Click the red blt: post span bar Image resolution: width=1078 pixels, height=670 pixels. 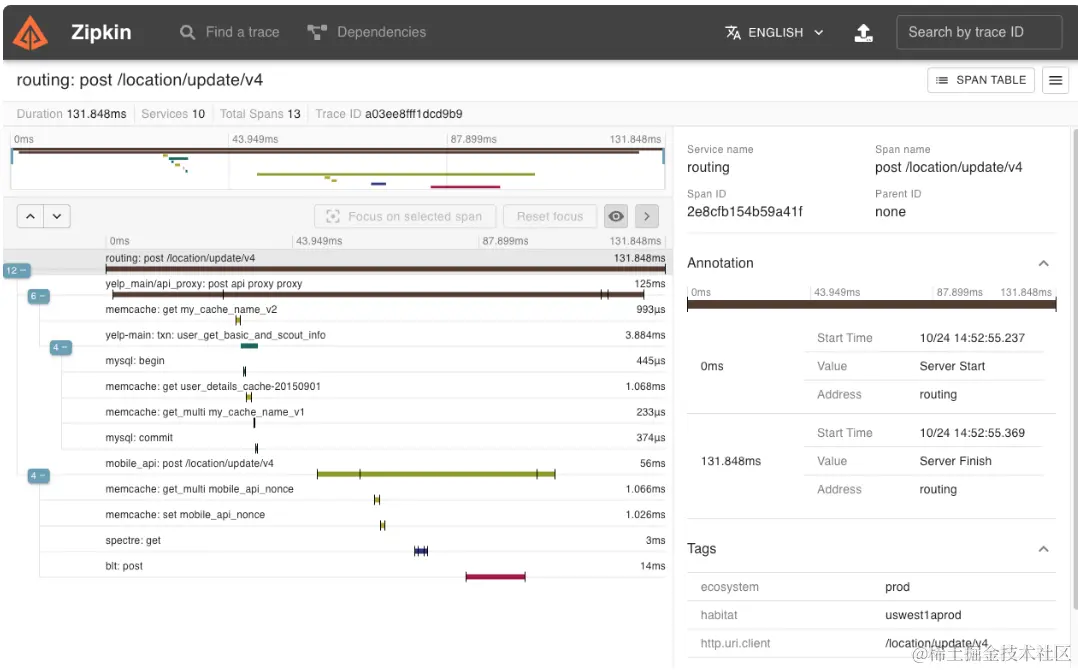[496, 577]
